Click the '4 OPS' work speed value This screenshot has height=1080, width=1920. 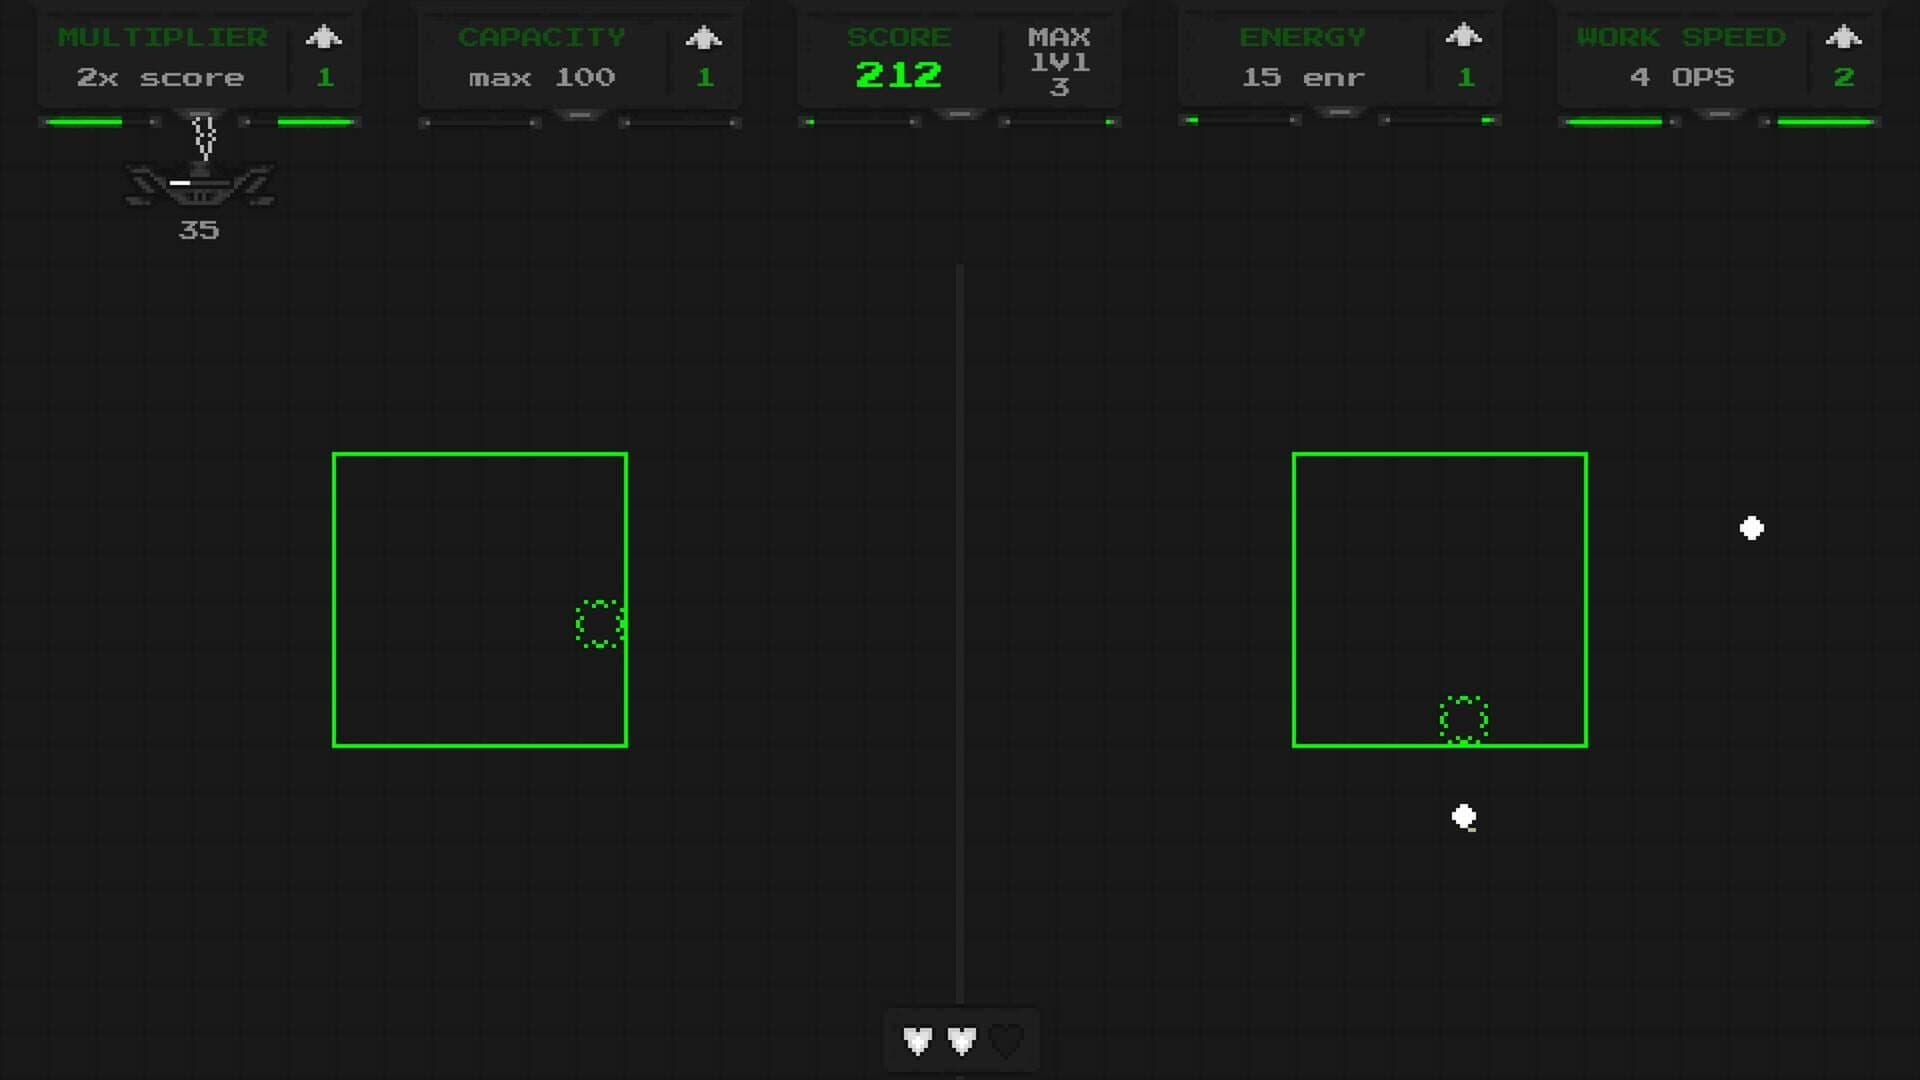pyautogui.click(x=1682, y=77)
